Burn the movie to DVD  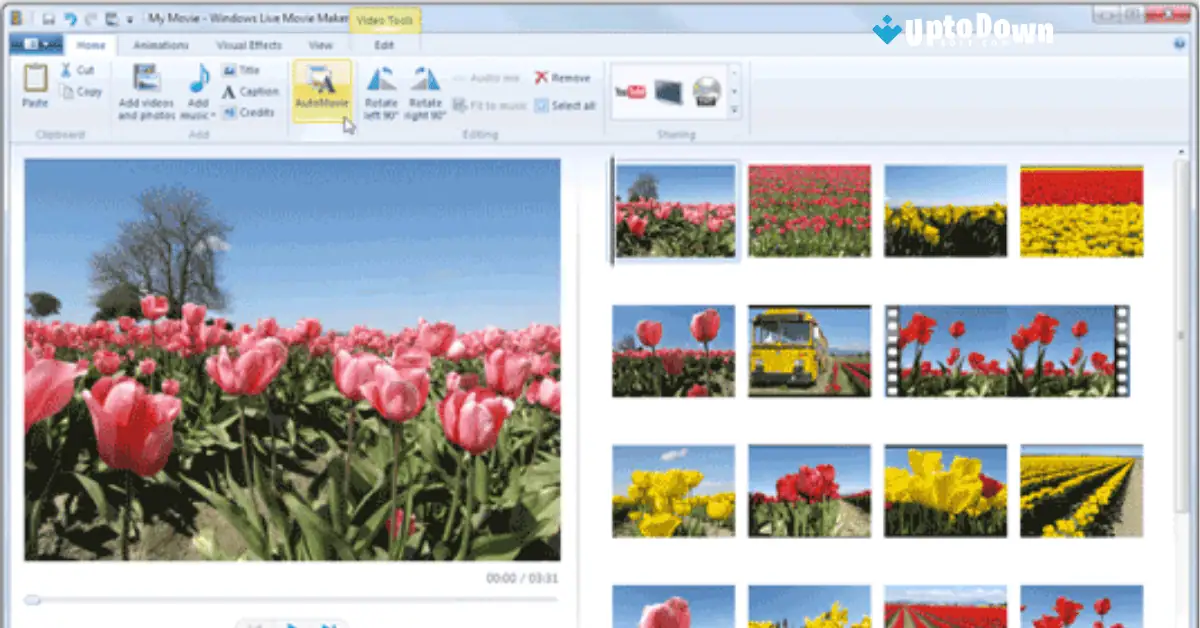point(708,90)
